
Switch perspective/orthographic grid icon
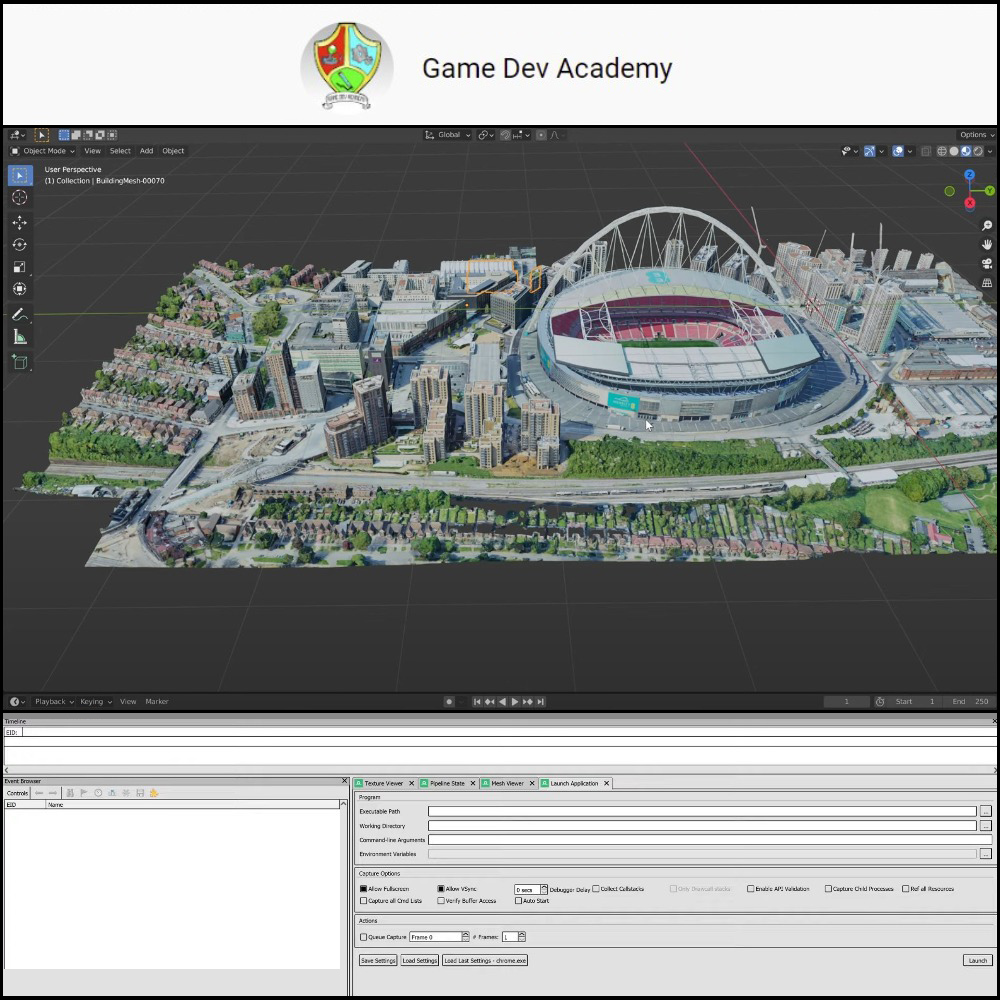point(987,283)
